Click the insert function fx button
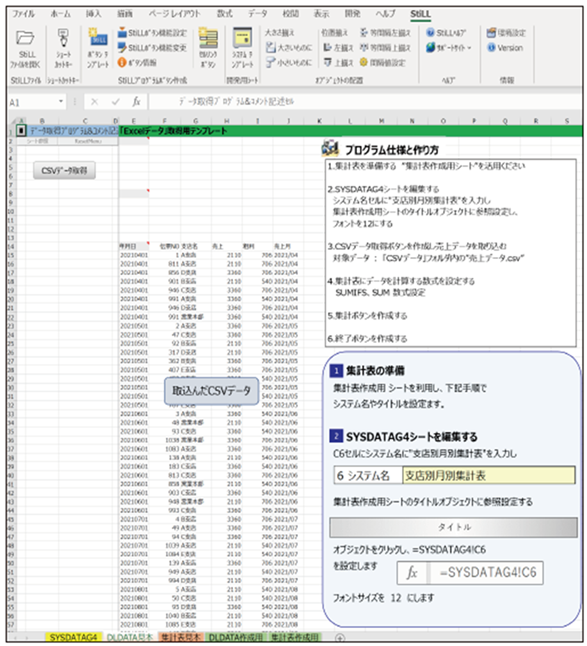The width and height of the screenshot is (587, 646). pyautogui.click(x=136, y=101)
